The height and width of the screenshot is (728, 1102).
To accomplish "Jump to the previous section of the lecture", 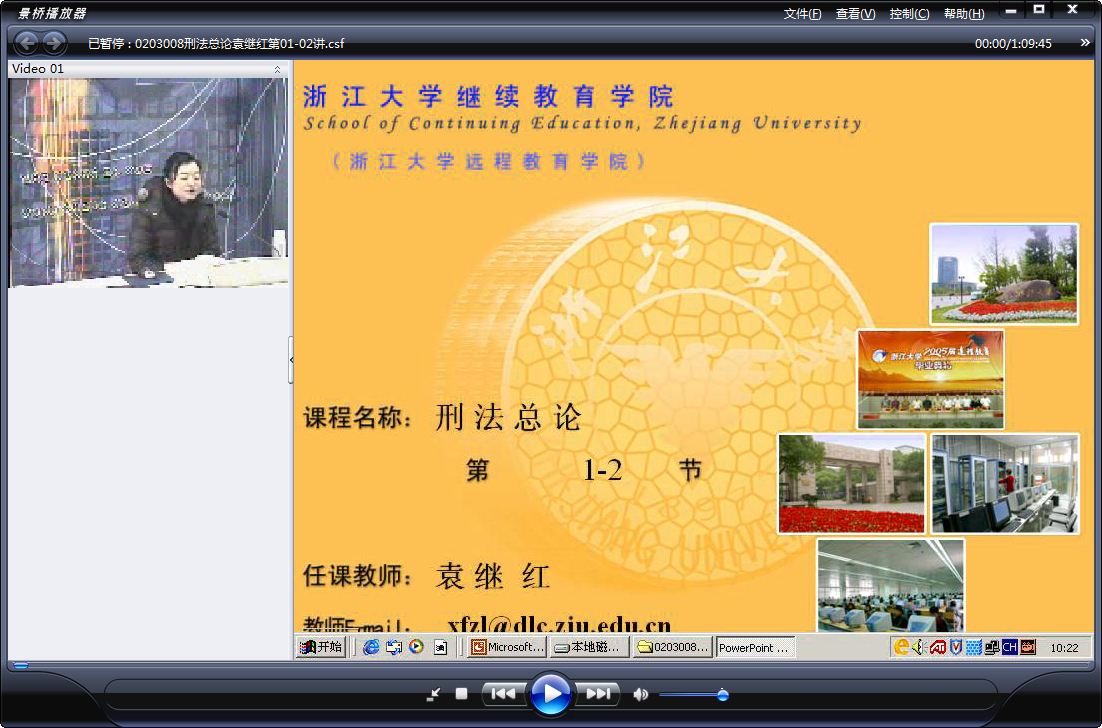I will (x=503, y=694).
